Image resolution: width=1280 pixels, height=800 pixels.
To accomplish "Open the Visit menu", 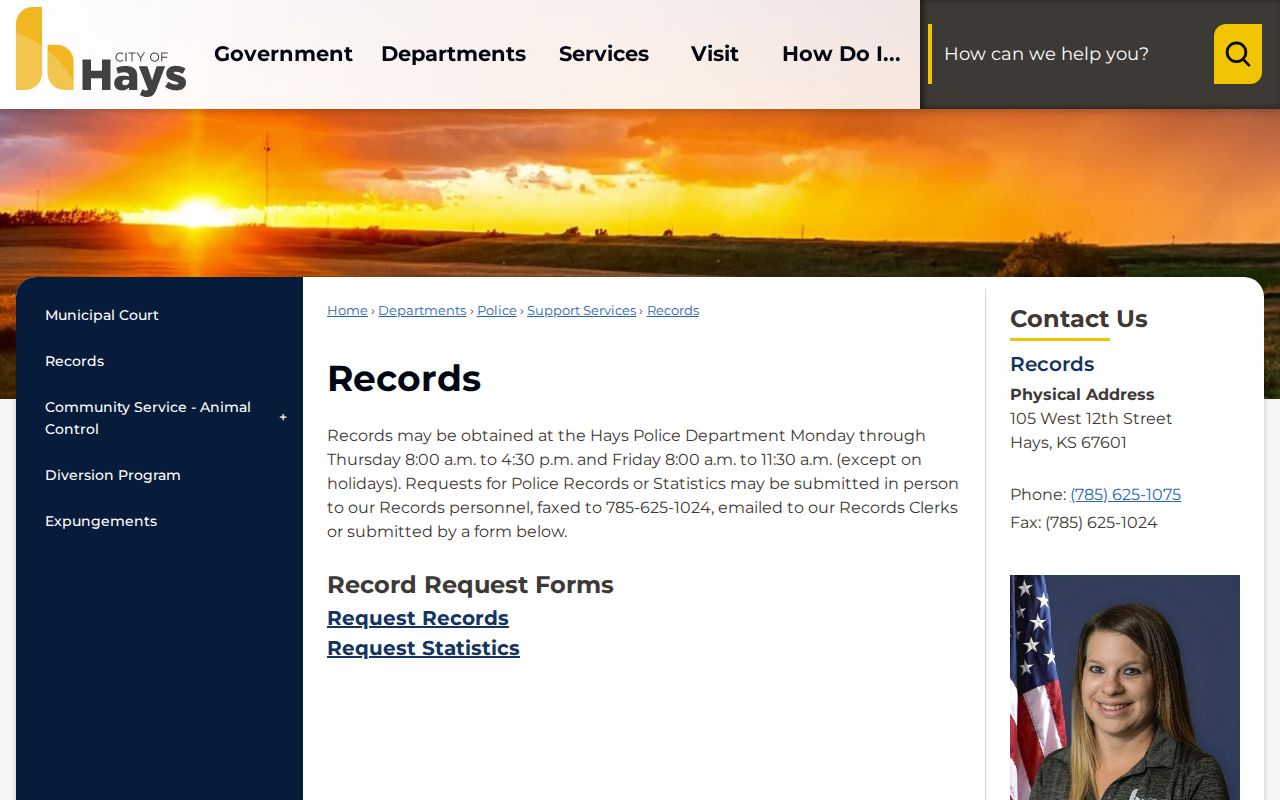I will (x=715, y=54).
